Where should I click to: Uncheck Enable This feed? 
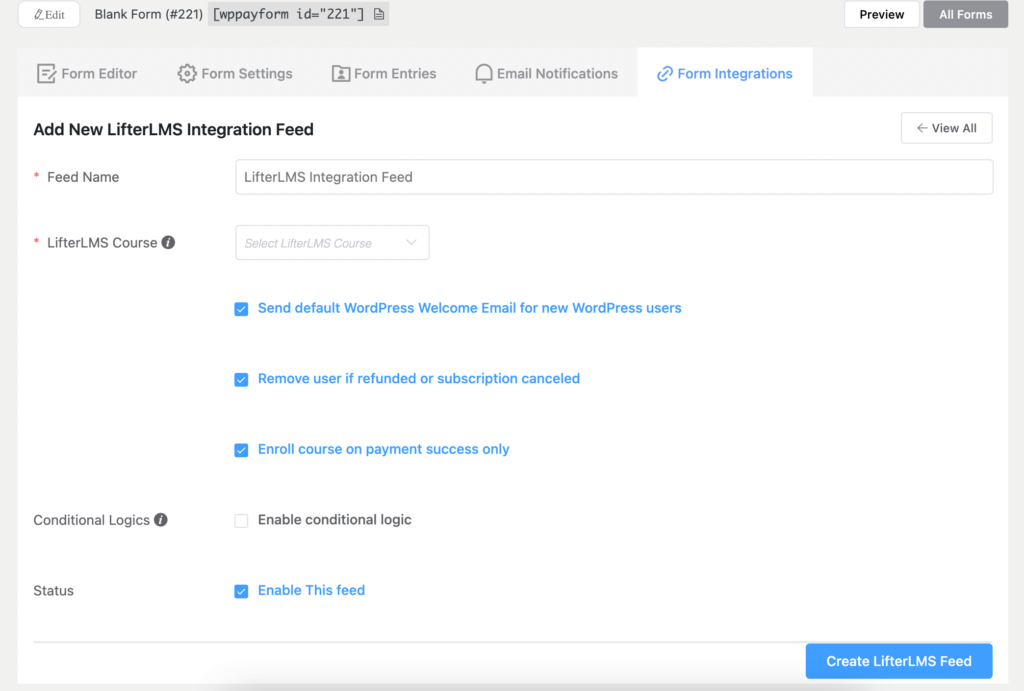242,591
